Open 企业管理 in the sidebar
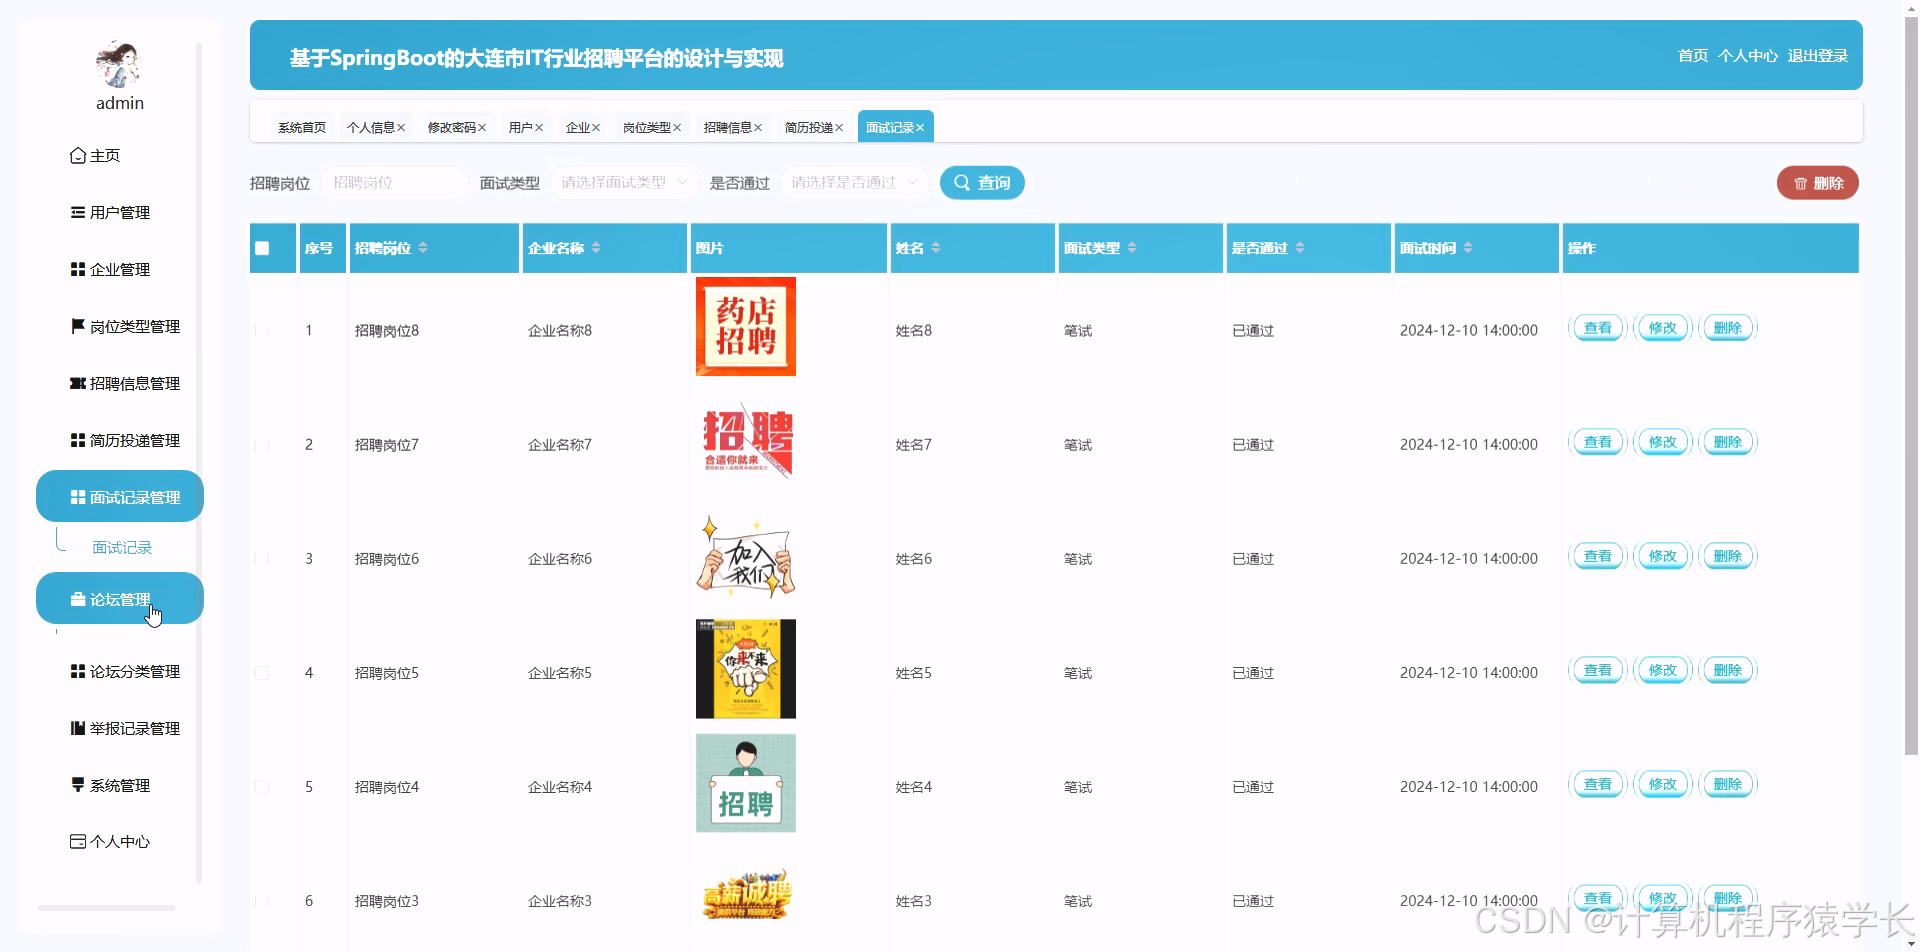Screen dimensions: 1920x952 pyautogui.click(x=120, y=268)
